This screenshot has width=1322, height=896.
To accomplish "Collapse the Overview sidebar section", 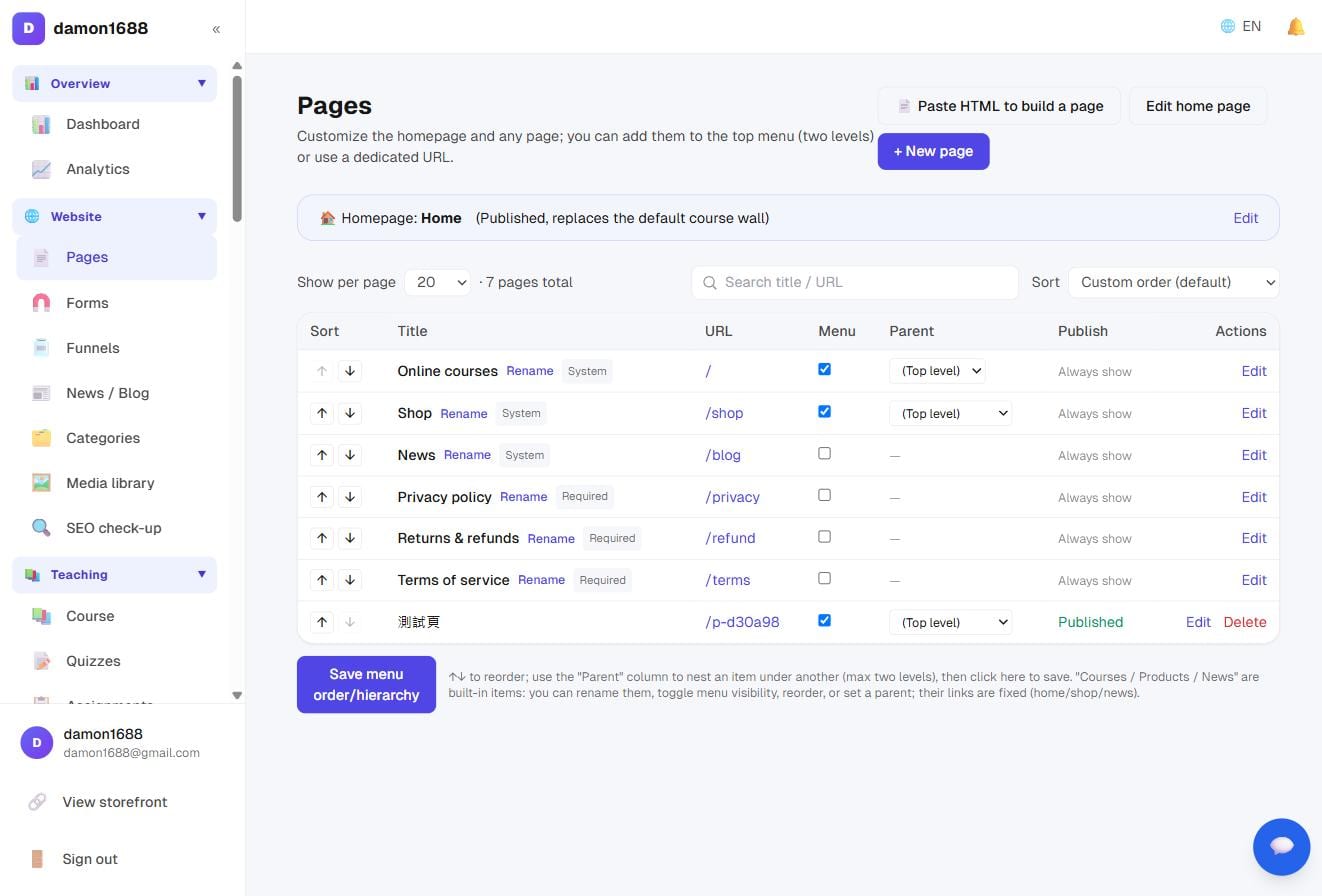I will [x=115, y=83].
